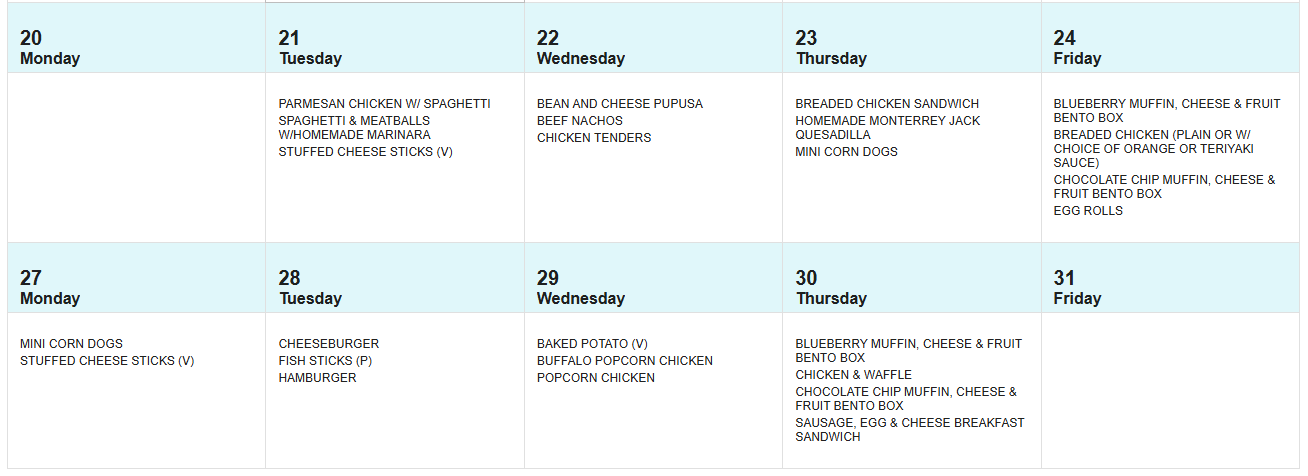Select Egg Rolls on Friday 24
1308x476 pixels.
(x=1087, y=211)
